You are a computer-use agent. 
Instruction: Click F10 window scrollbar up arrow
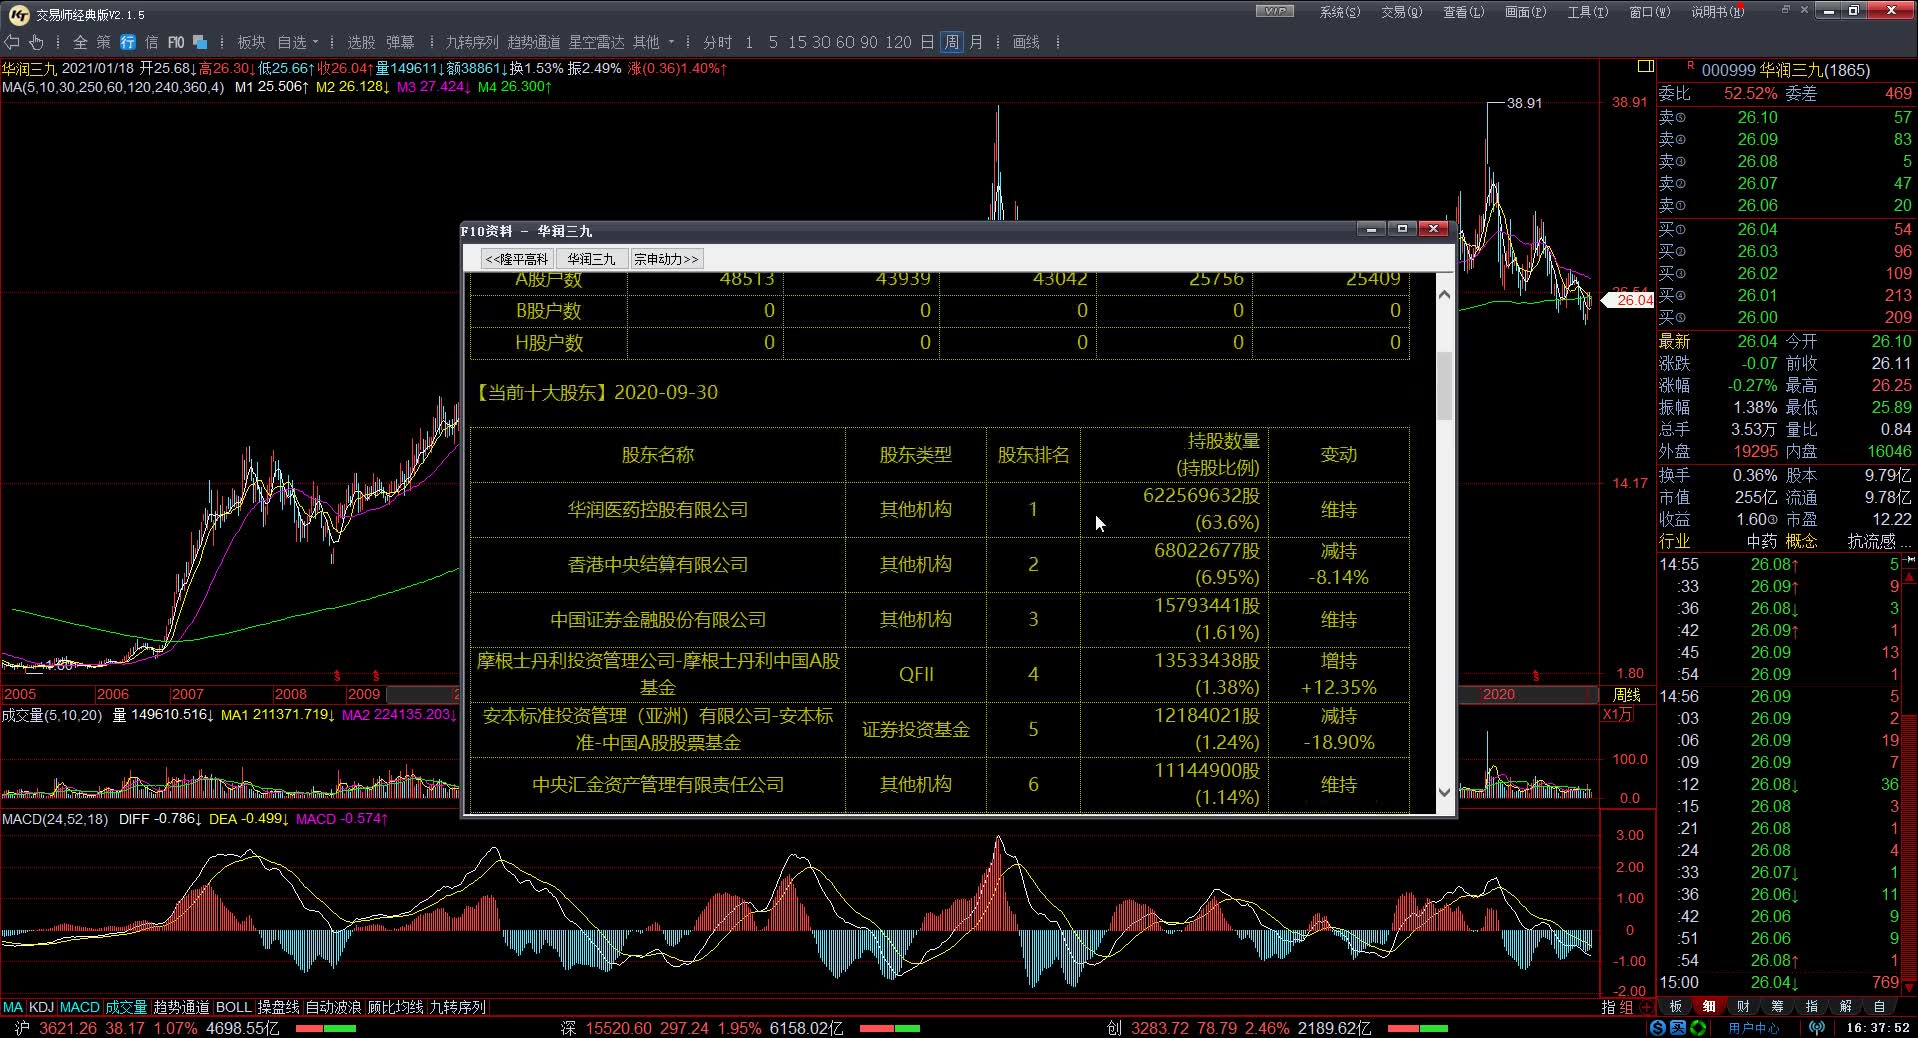[1444, 294]
